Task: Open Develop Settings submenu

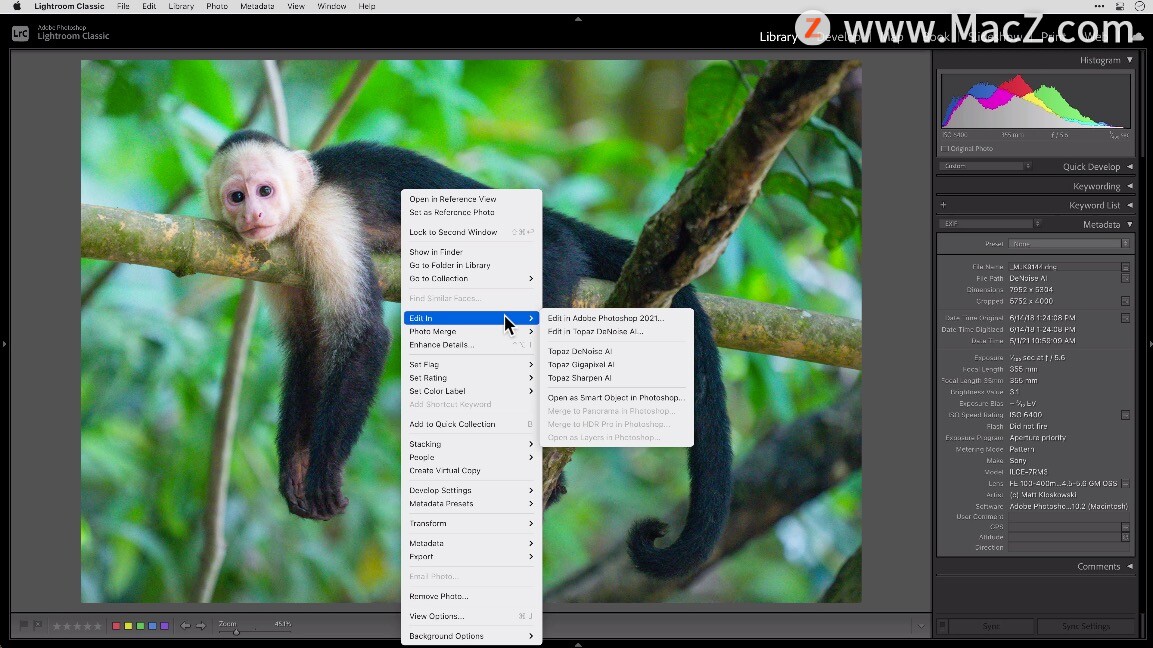Action: tap(471, 491)
